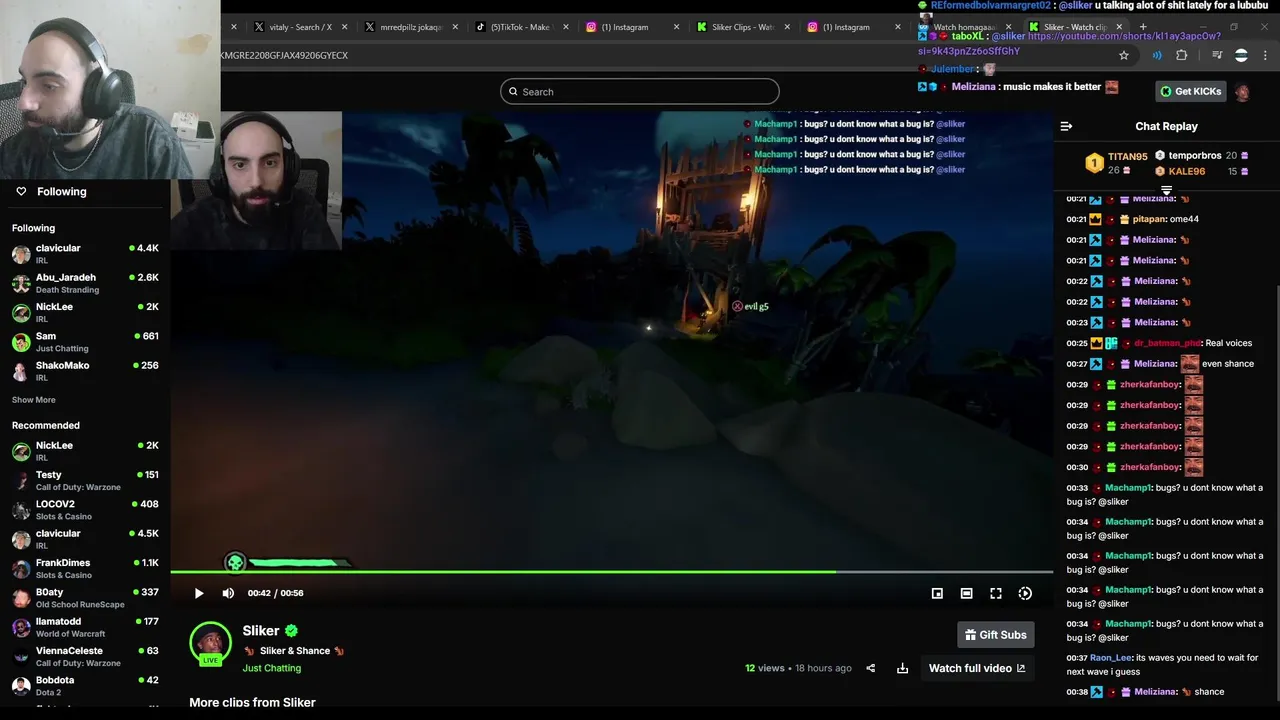Click clavicular avatar under Following
This screenshot has width=1280, height=720.
[21, 254]
